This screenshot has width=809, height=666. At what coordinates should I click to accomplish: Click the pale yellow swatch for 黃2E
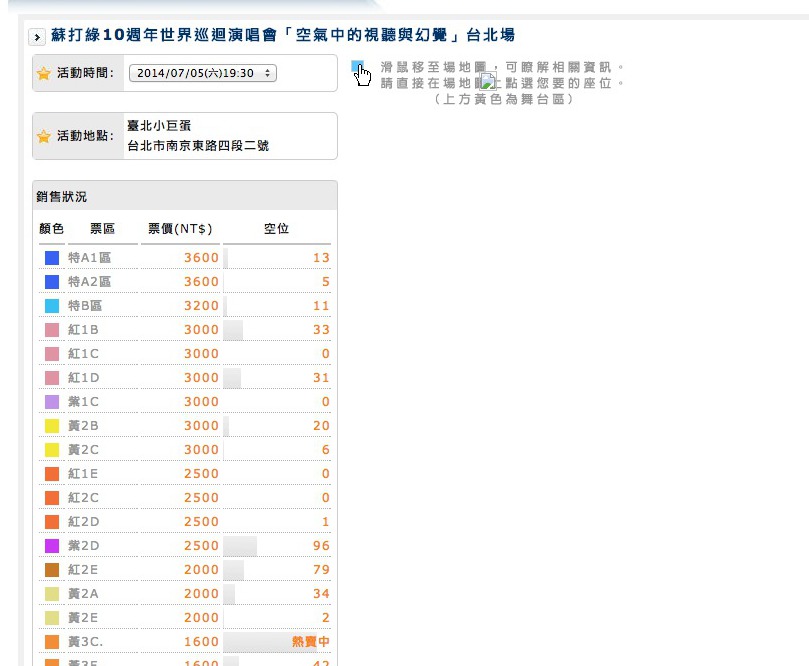52,618
